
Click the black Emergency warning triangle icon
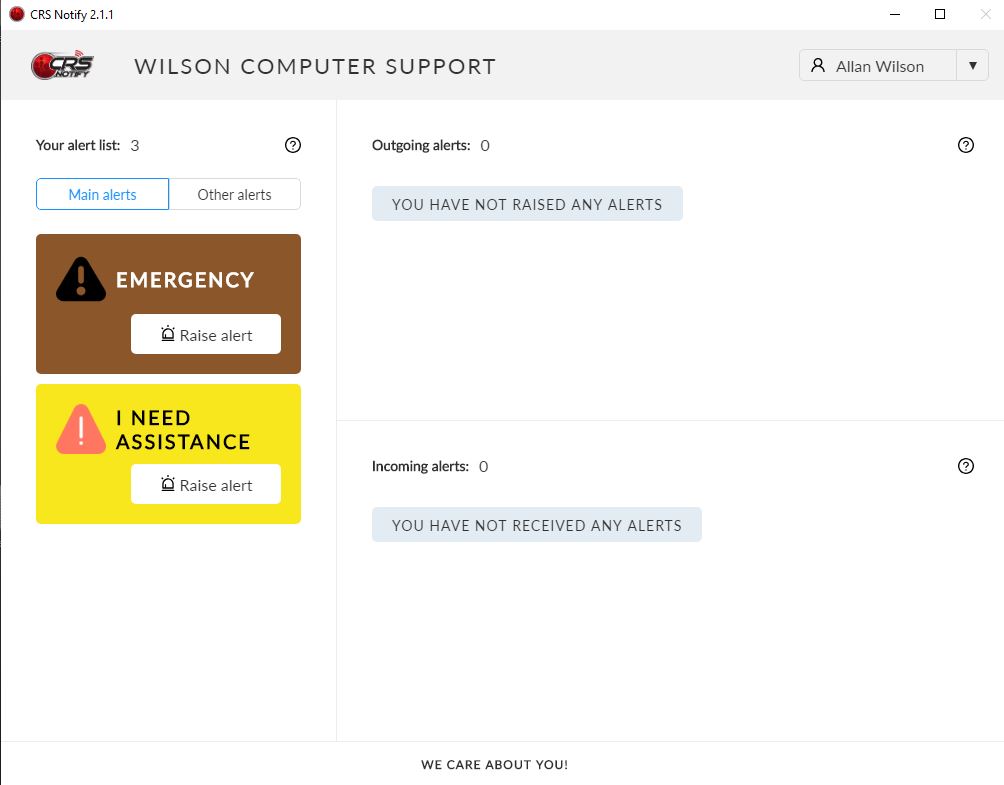click(x=81, y=280)
